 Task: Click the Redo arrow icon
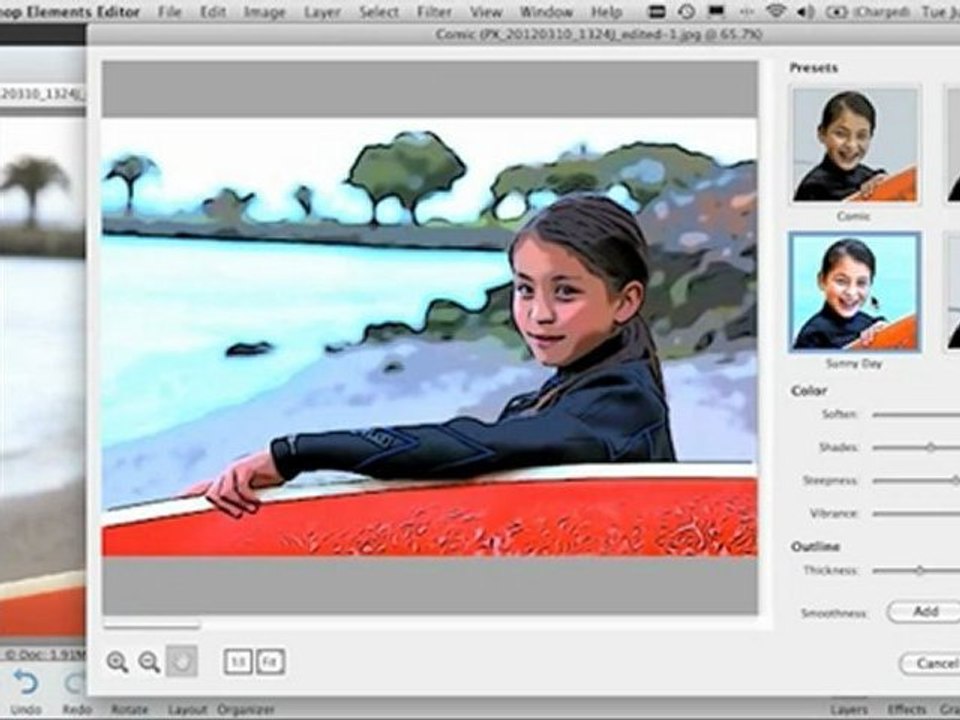pos(76,683)
